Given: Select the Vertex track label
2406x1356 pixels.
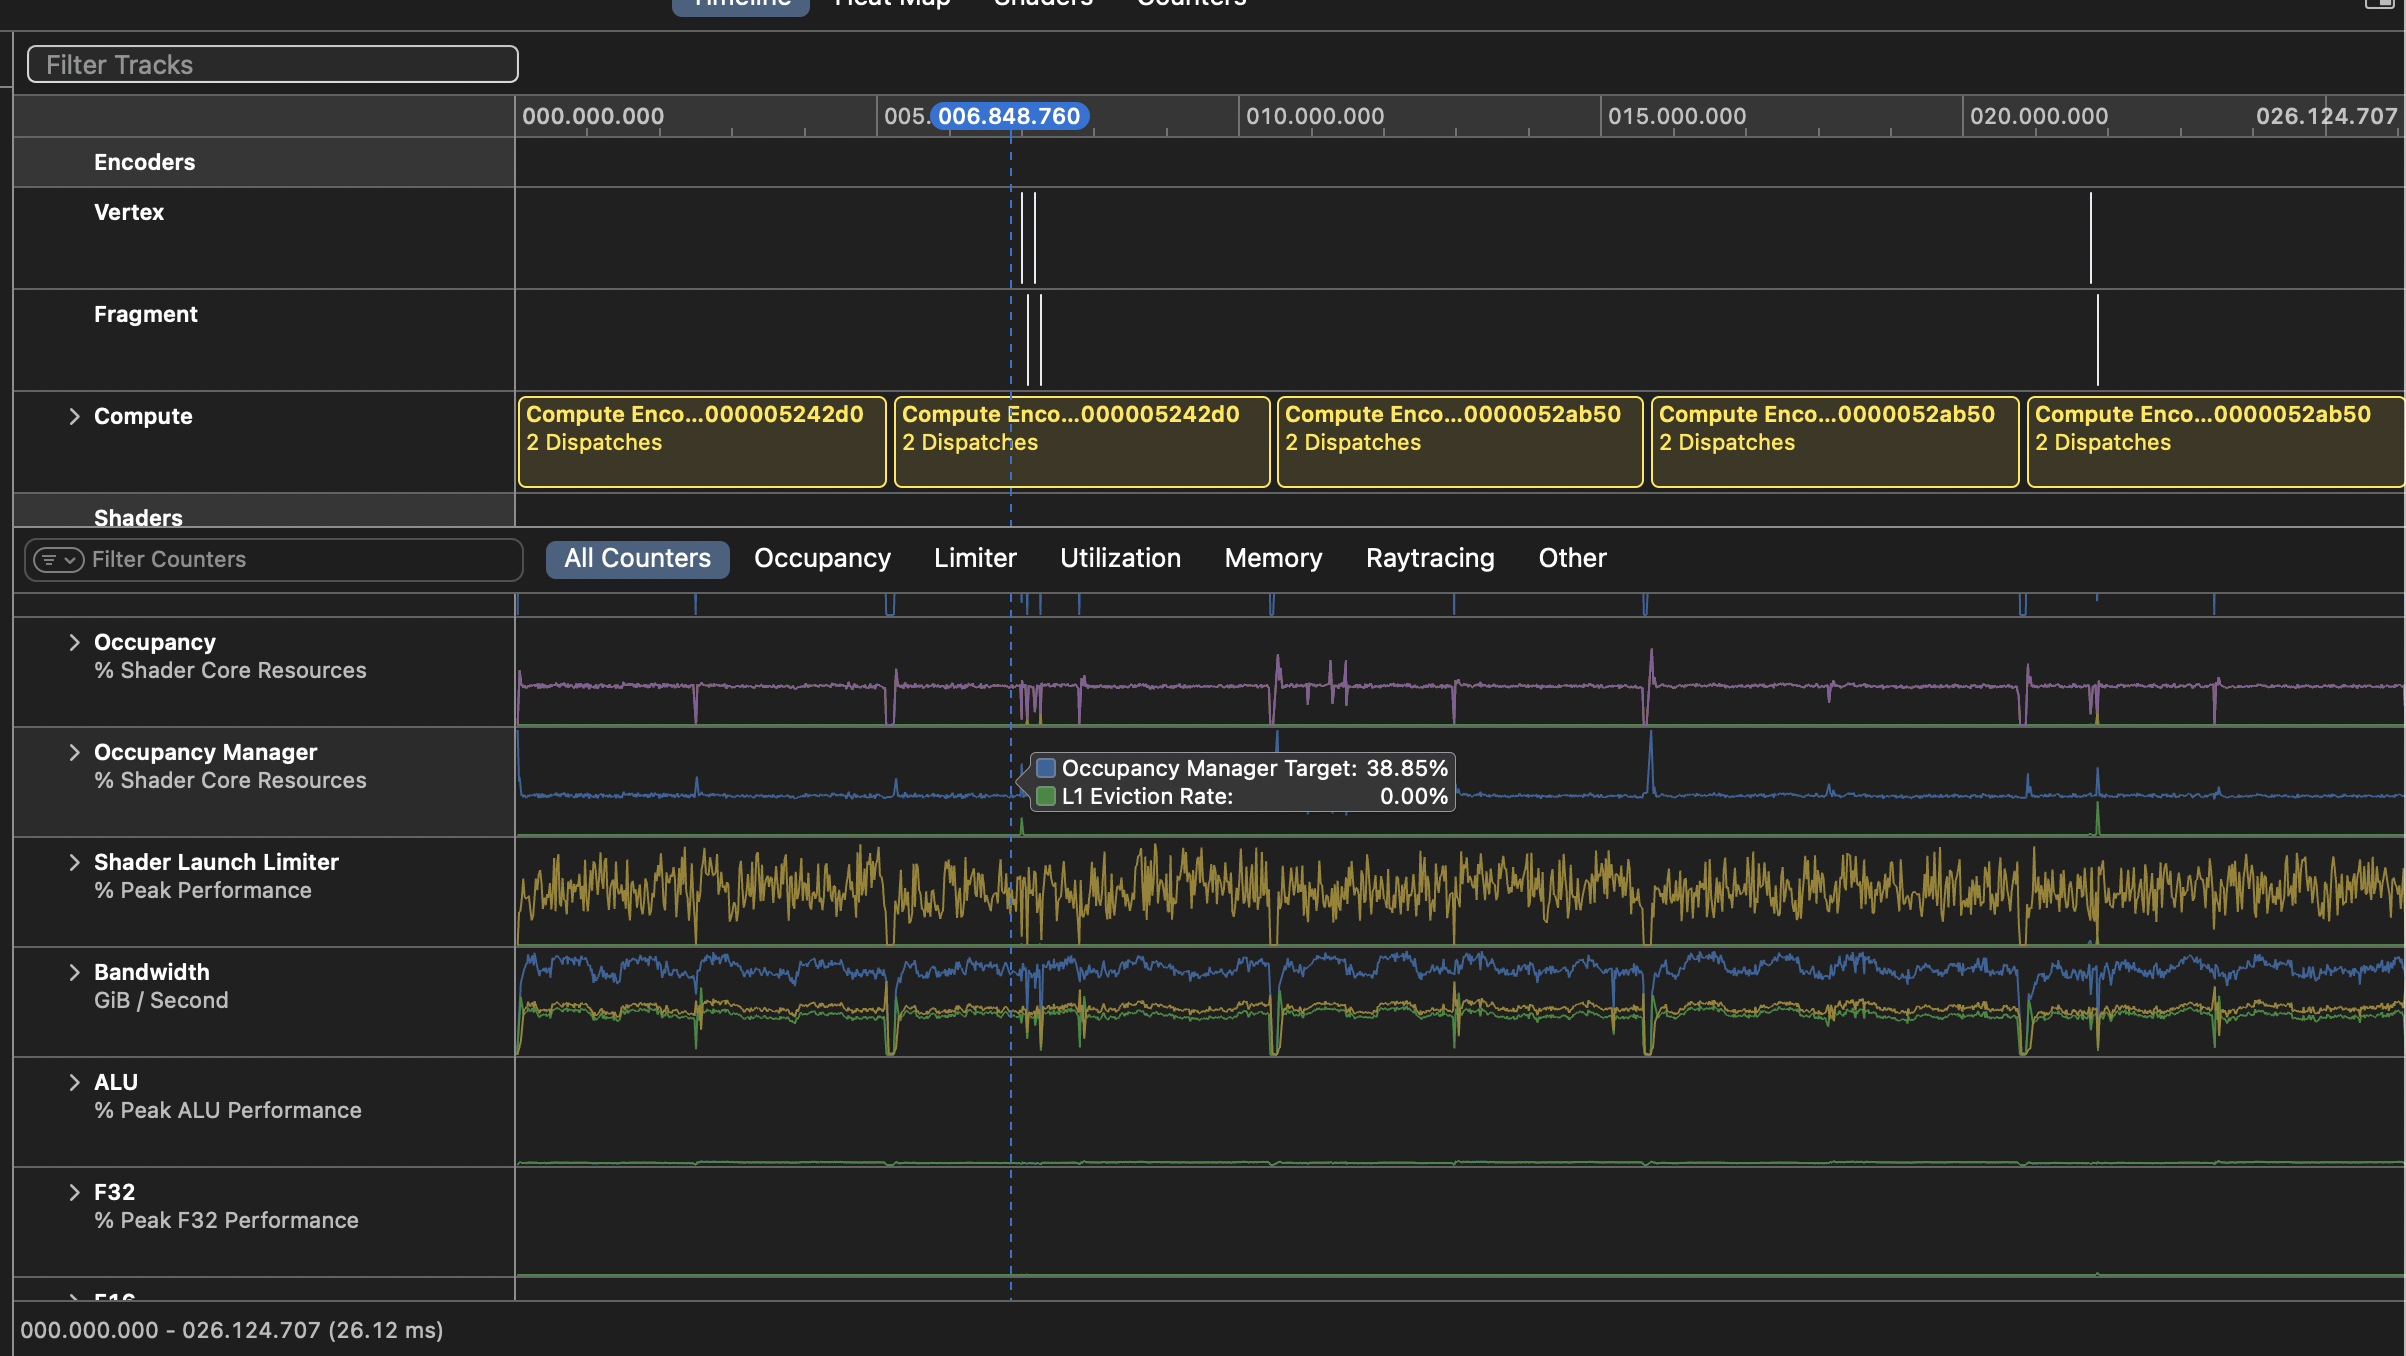Looking at the screenshot, I should coord(129,212).
